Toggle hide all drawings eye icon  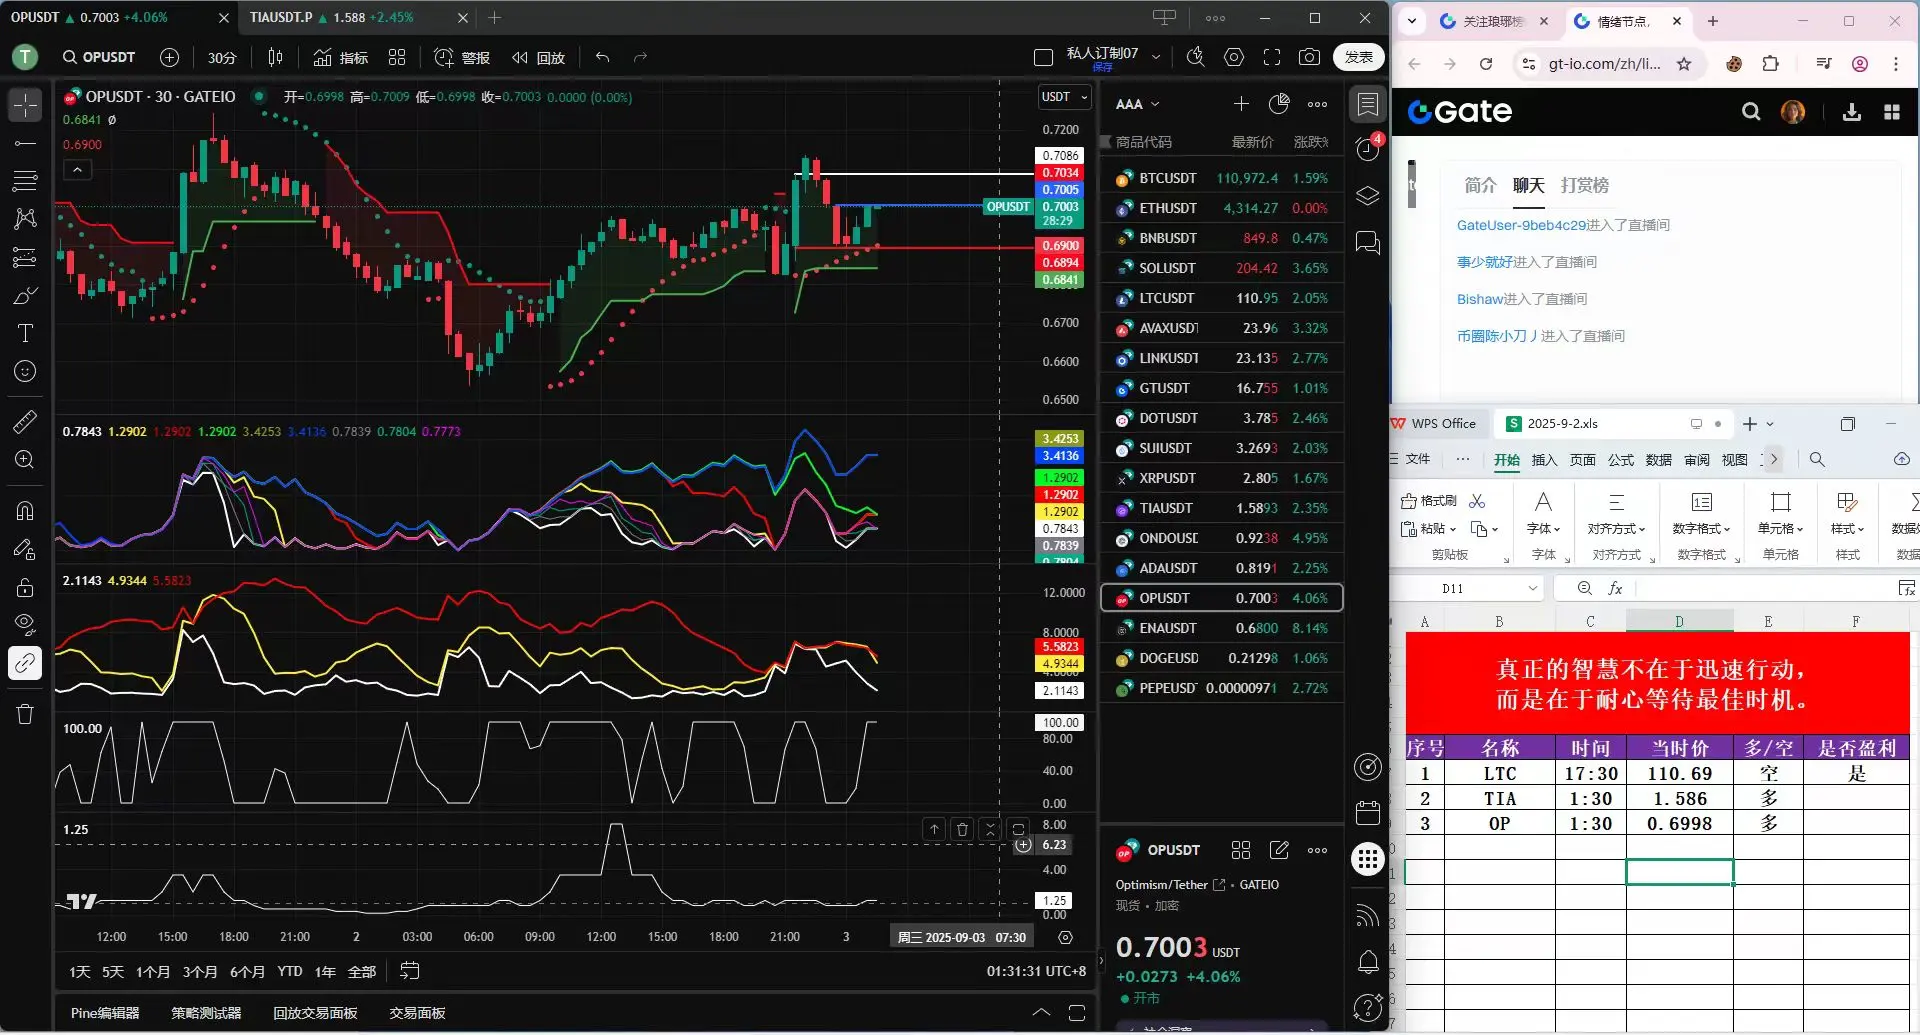pyautogui.click(x=25, y=625)
